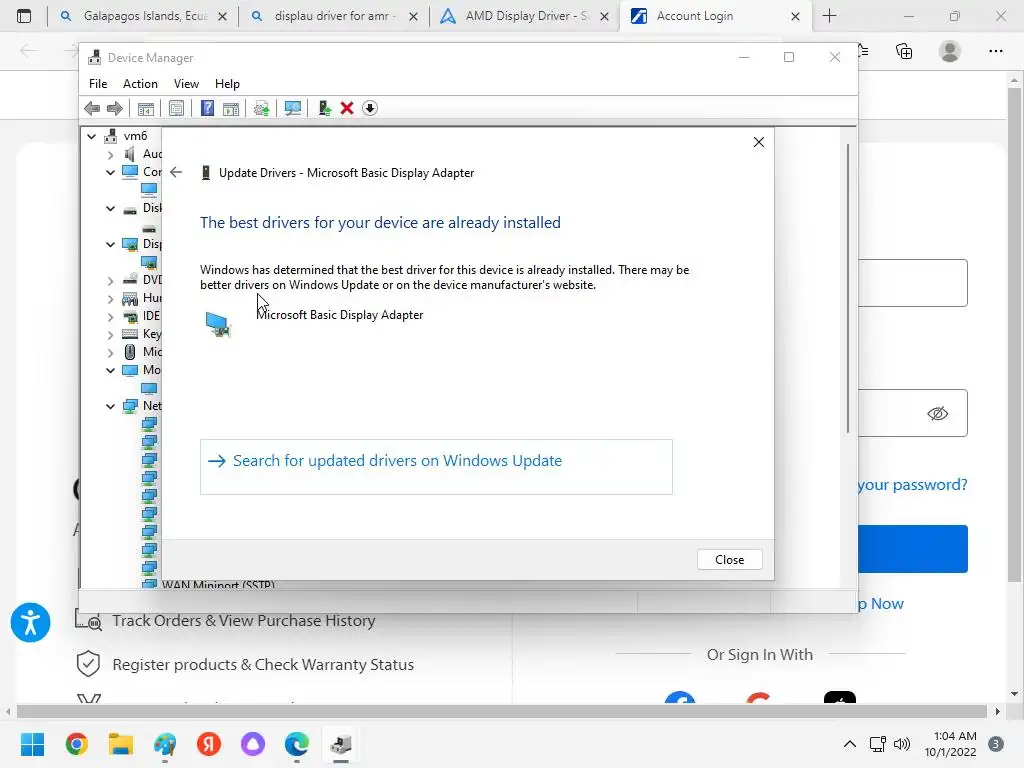Open File Explorer from the taskbar
1024x768 pixels.
[121, 744]
